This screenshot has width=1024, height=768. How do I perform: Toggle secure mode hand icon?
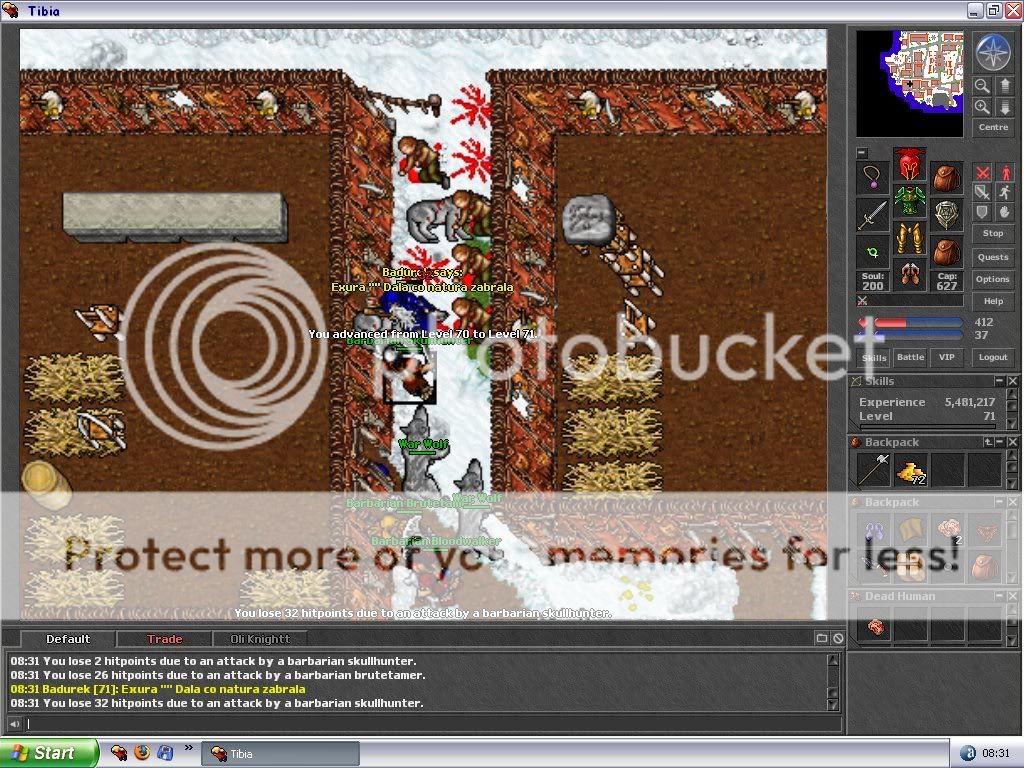[1004, 212]
